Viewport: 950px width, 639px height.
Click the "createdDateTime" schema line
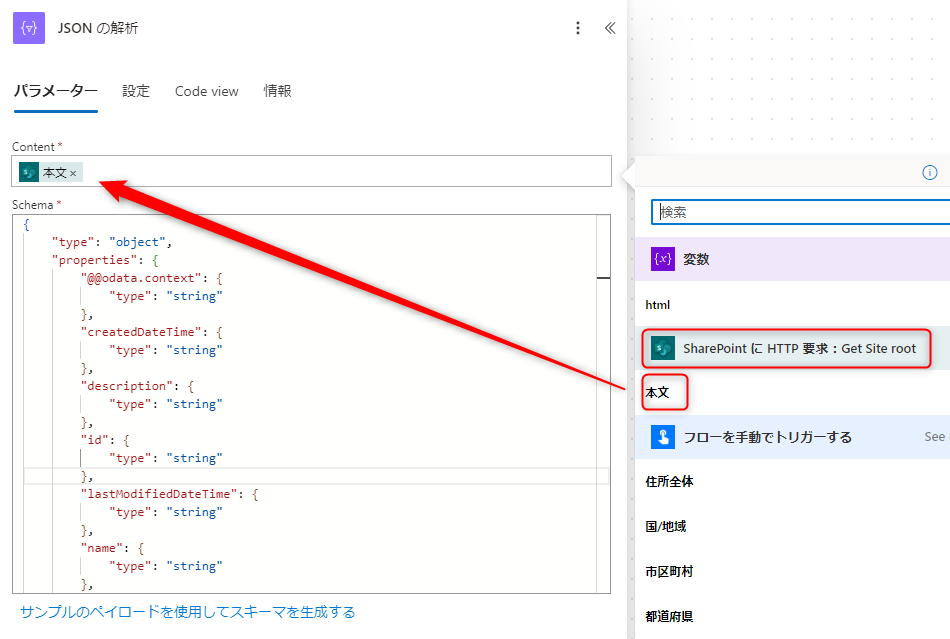[151, 332]
